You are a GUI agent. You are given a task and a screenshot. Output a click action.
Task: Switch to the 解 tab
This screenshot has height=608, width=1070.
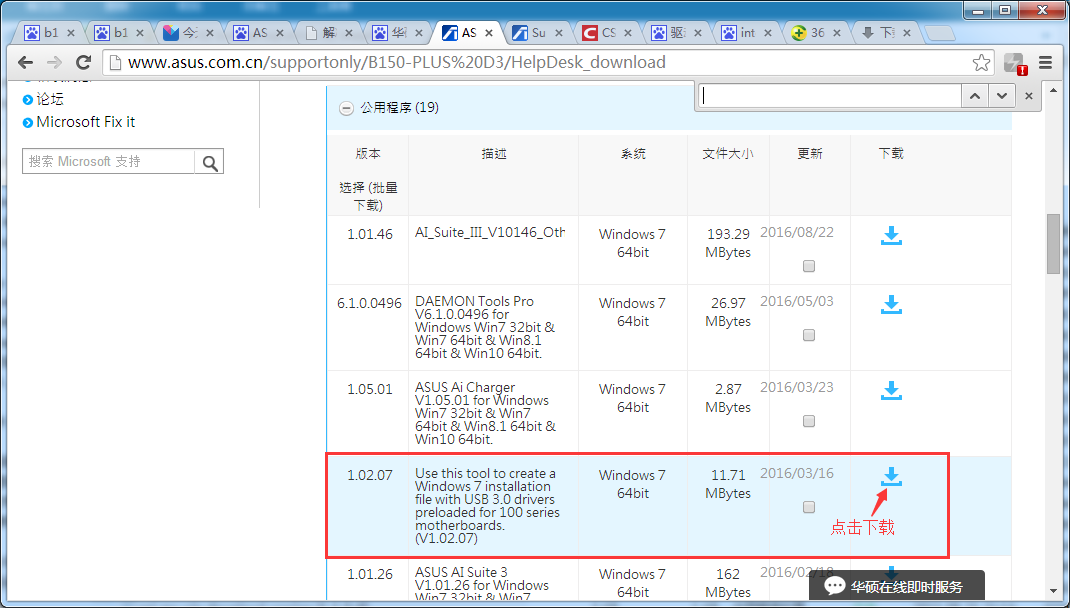328,32
